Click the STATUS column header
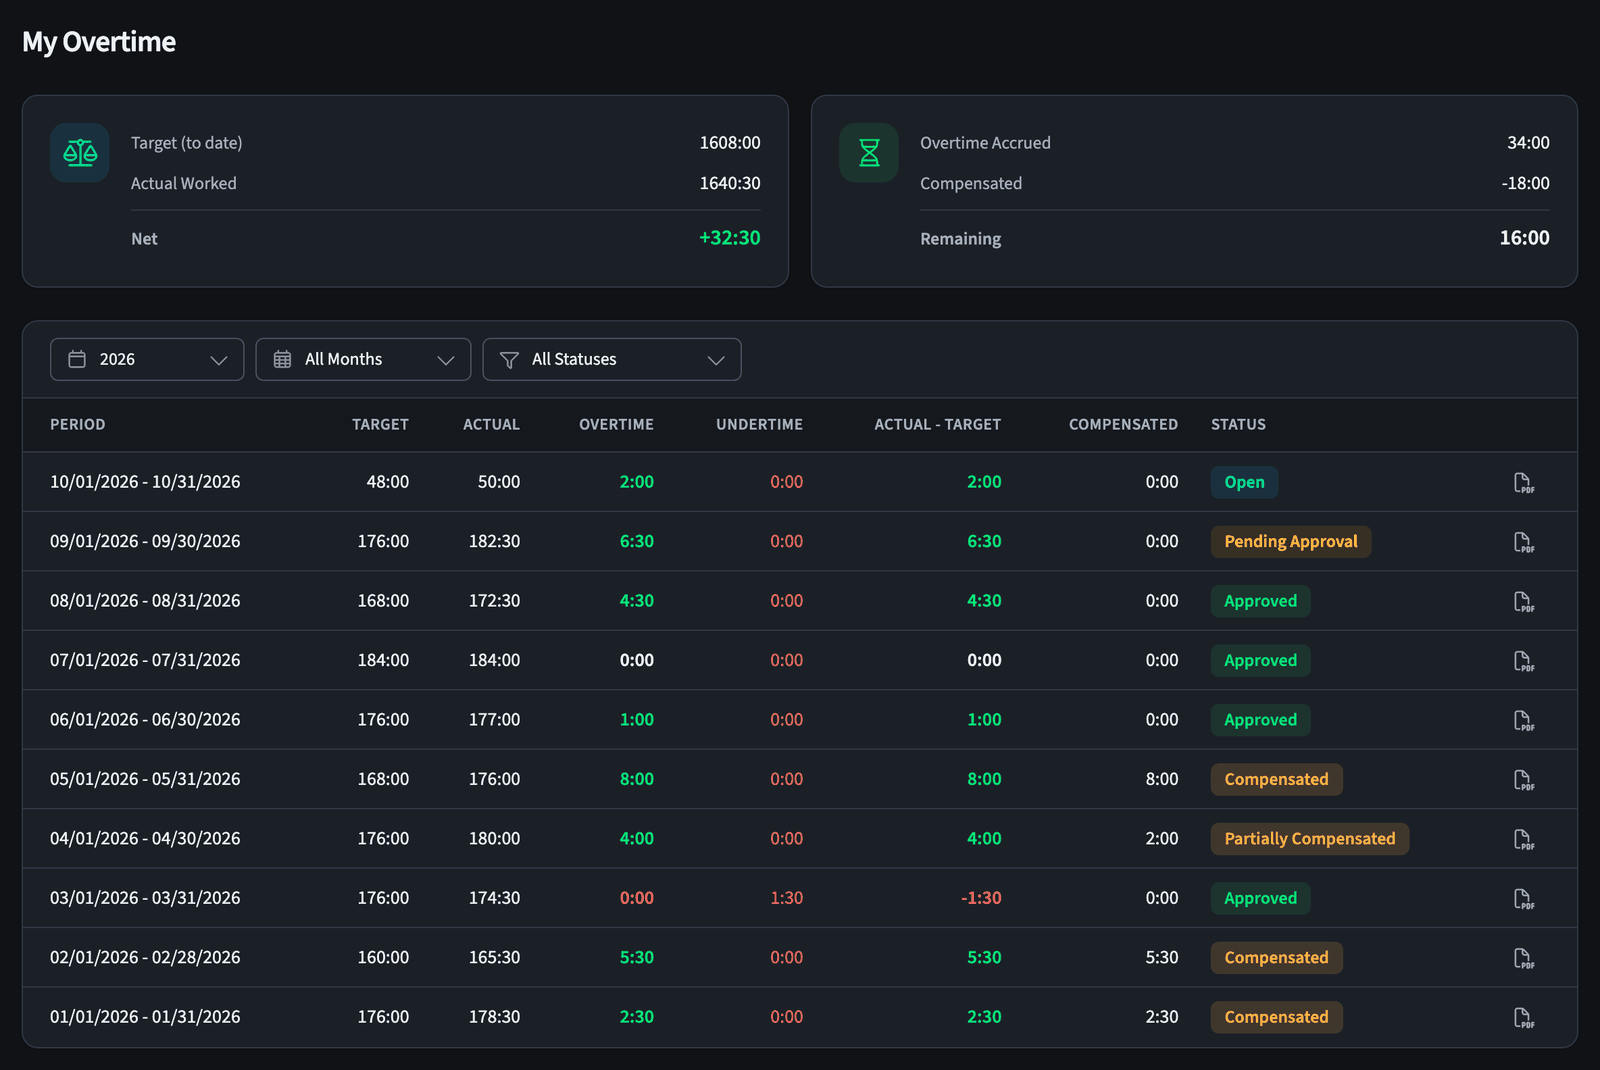 1238,424
